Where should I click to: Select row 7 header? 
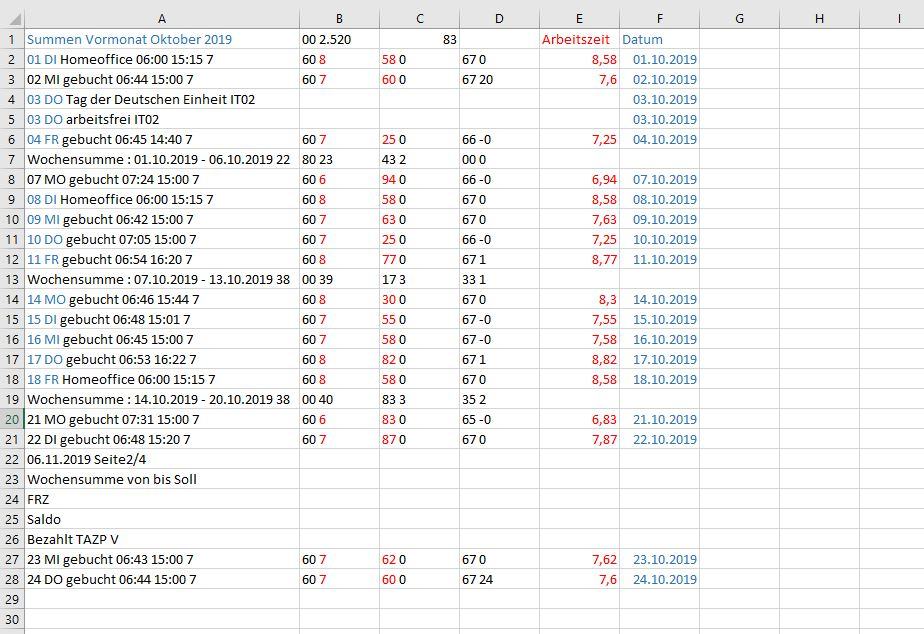coord(12,160)
